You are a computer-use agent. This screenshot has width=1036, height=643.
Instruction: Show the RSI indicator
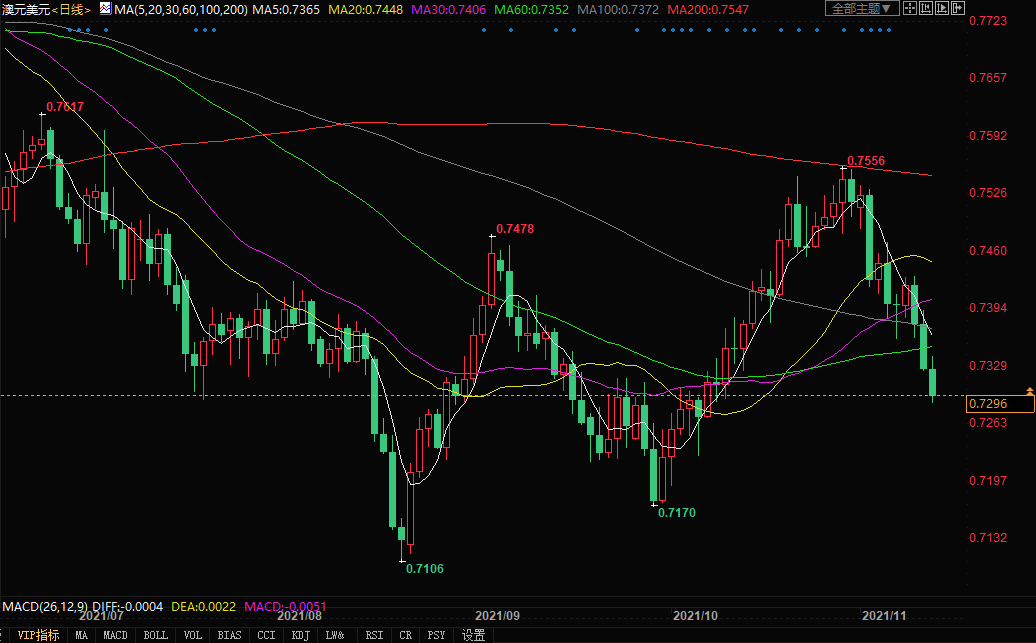tap(374, 635)
